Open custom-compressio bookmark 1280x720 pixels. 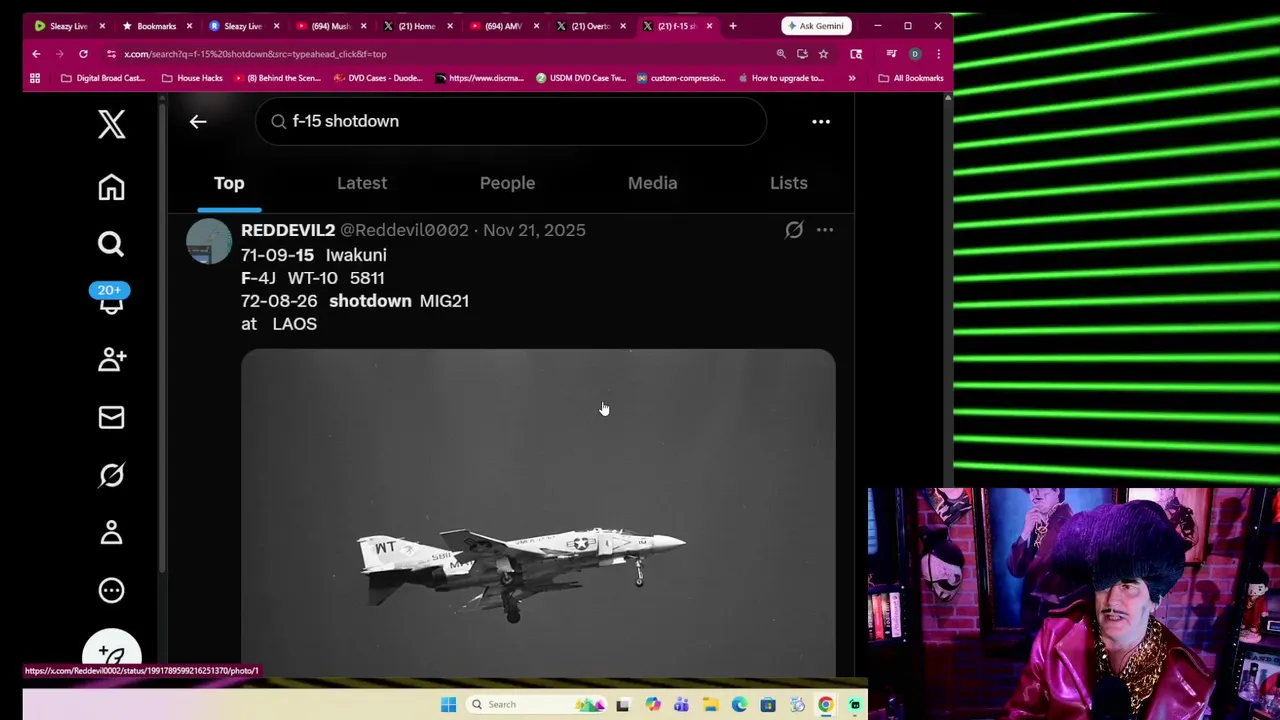pyautogui.click(x=680, y=78)
